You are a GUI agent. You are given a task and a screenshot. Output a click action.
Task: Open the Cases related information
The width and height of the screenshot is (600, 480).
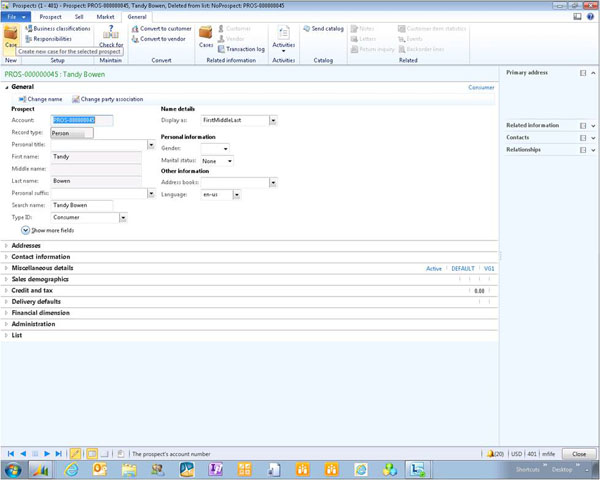206,36
